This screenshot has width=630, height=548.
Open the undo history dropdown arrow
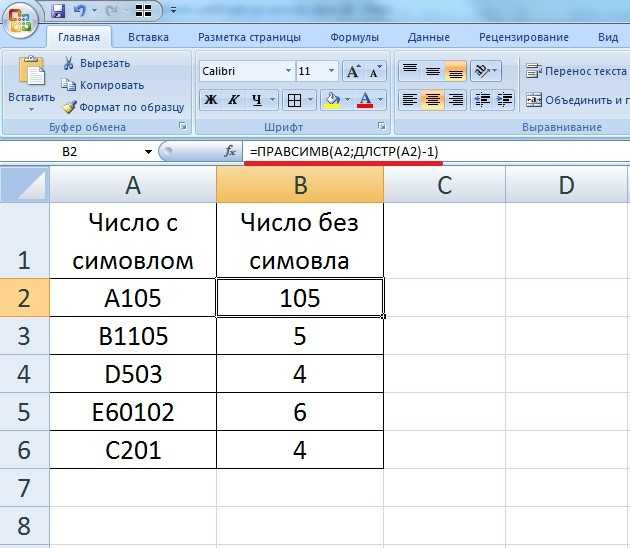click(95, 10)
